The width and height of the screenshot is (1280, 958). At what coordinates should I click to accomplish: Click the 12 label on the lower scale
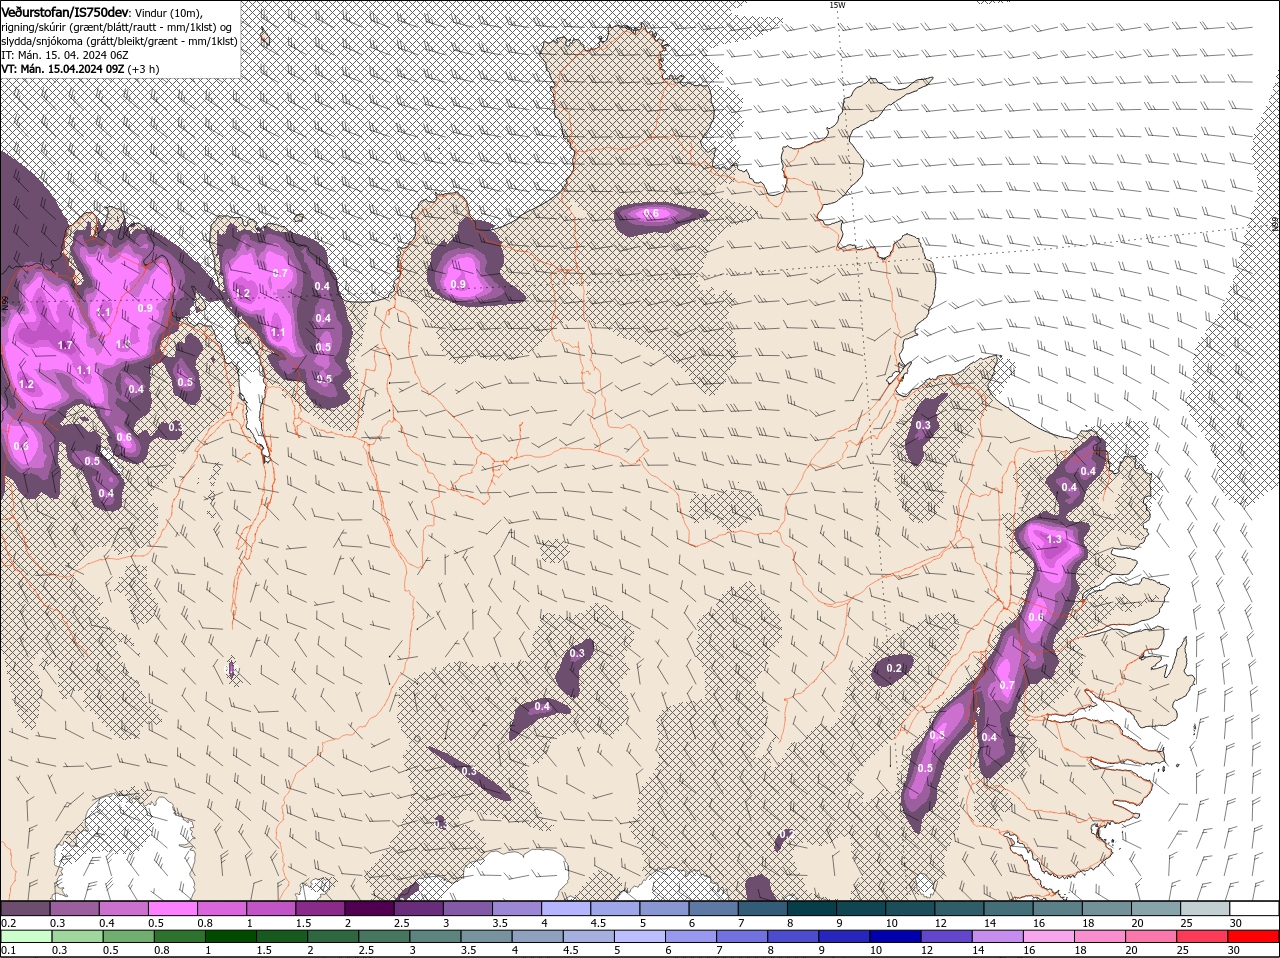click(927, 950)
